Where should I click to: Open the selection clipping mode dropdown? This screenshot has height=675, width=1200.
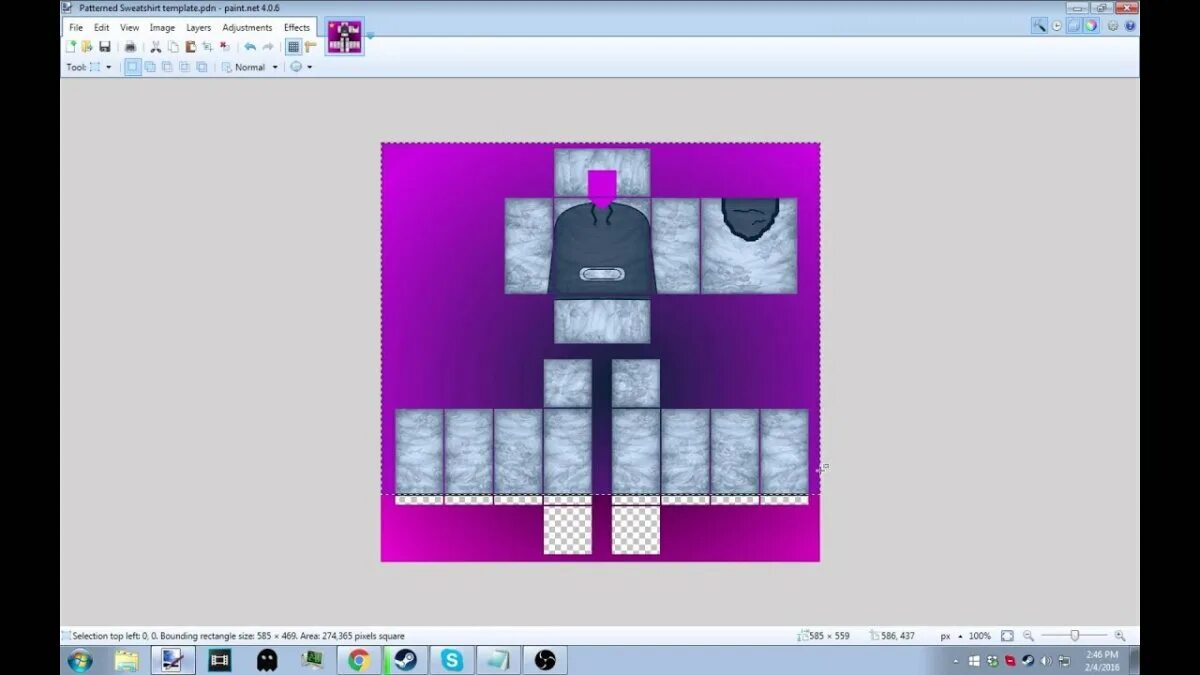(x=301, y=67)
